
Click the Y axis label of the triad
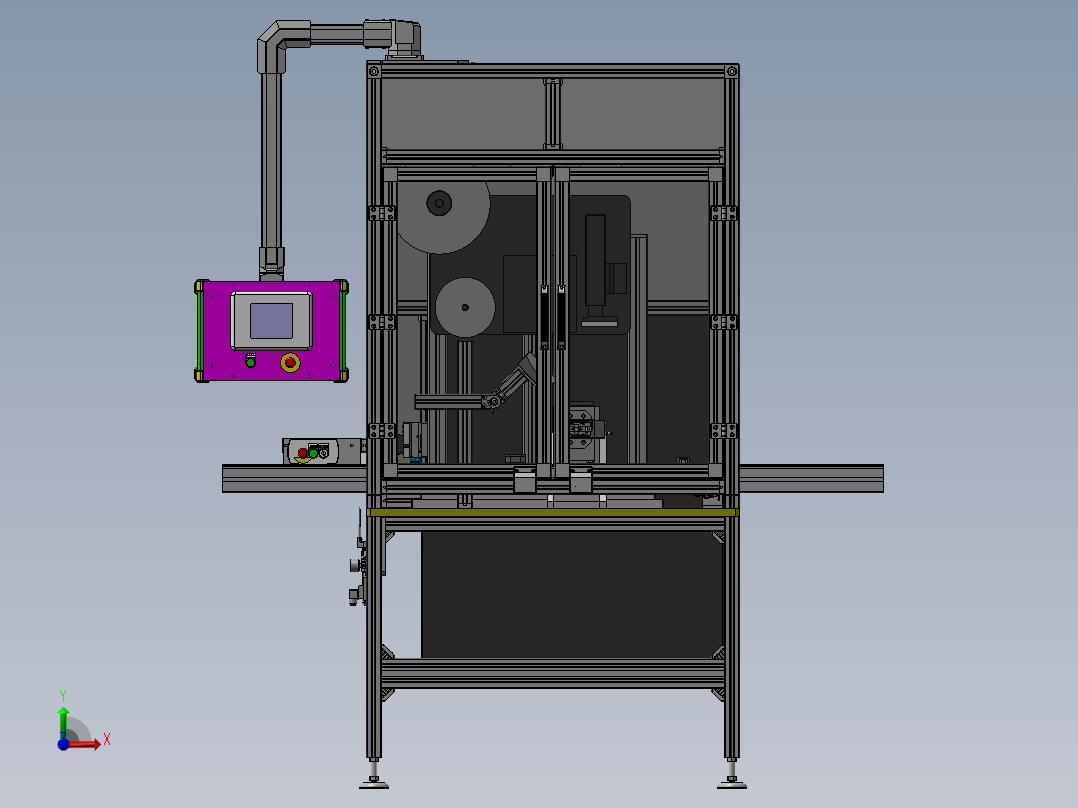(63, 696)
